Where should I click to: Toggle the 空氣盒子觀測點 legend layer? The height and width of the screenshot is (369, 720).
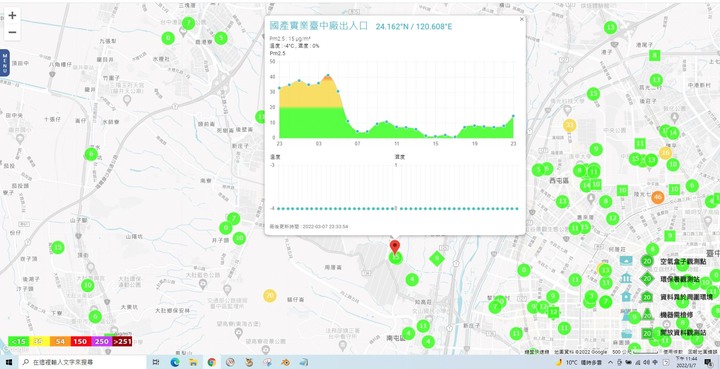(683, 261)
